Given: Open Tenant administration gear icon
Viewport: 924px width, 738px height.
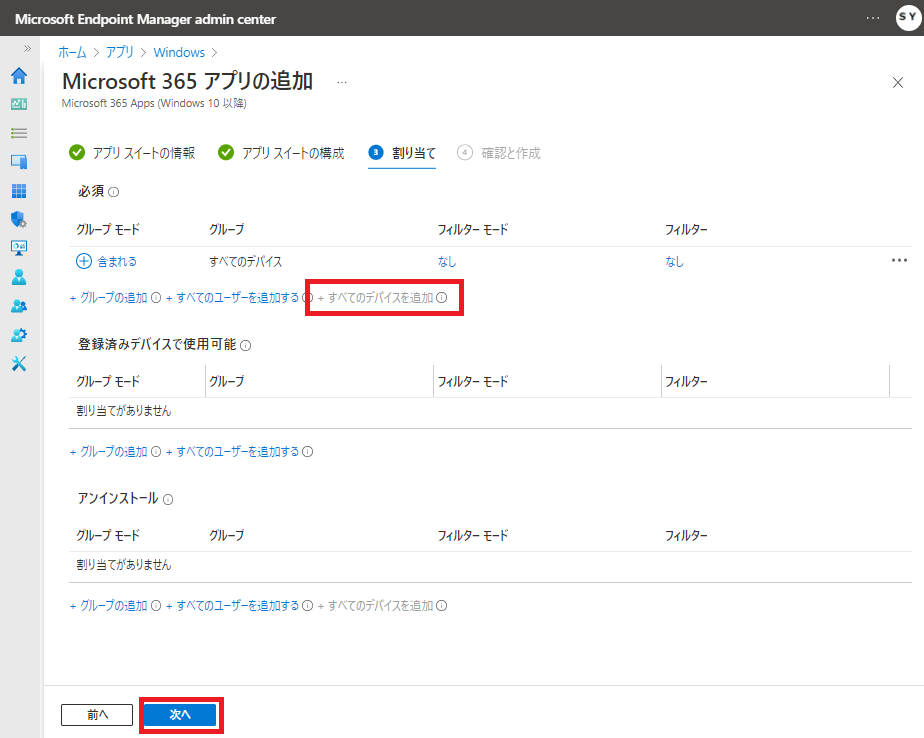Looking at the screenshot, I should (x=19, y=335).
